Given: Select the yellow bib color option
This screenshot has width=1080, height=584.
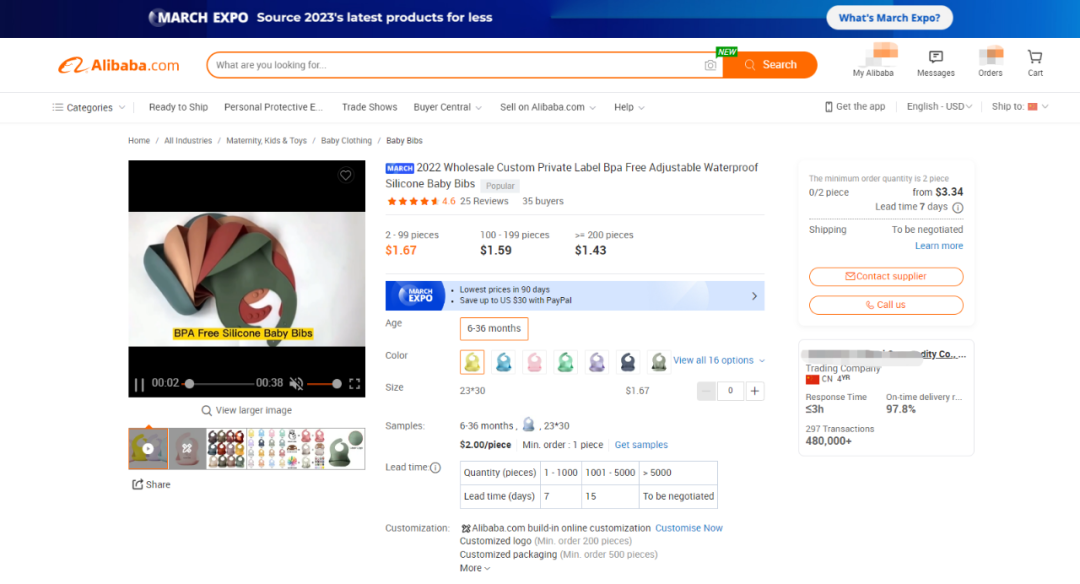Looking at the screenshot, I should coord(472,362).
